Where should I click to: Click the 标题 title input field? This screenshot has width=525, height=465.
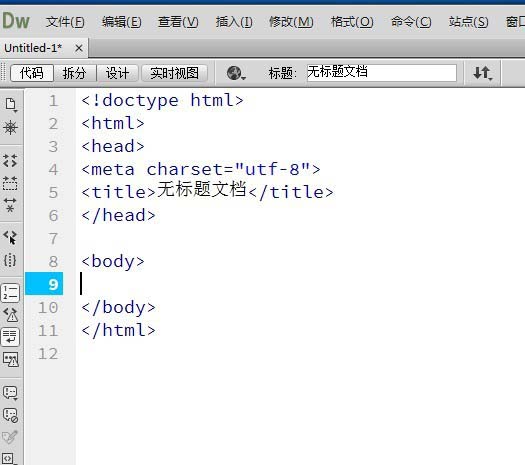click(382, 73)
